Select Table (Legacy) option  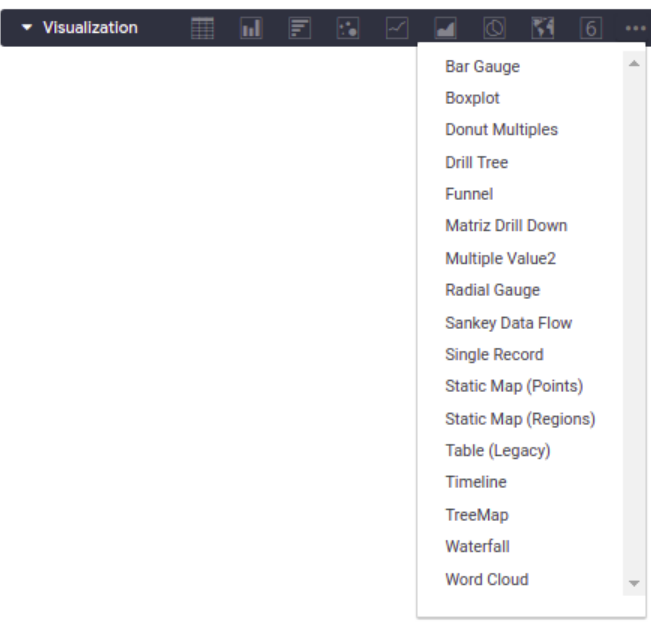[497, 451]
